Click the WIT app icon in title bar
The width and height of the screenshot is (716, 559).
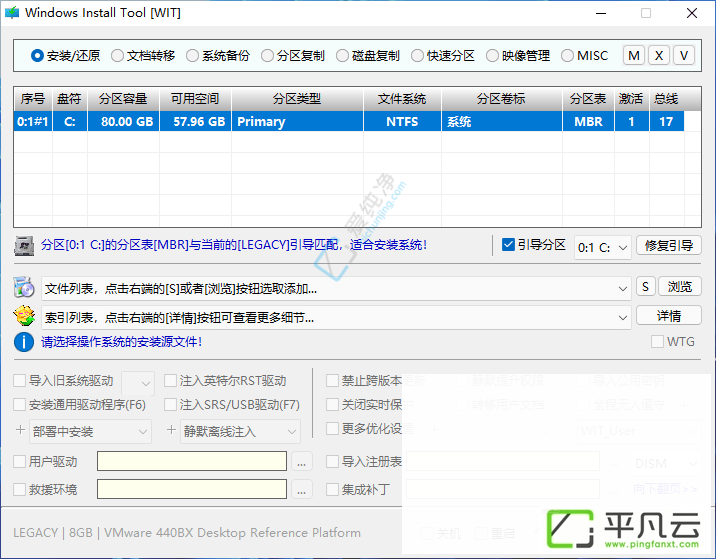[12, 13]
